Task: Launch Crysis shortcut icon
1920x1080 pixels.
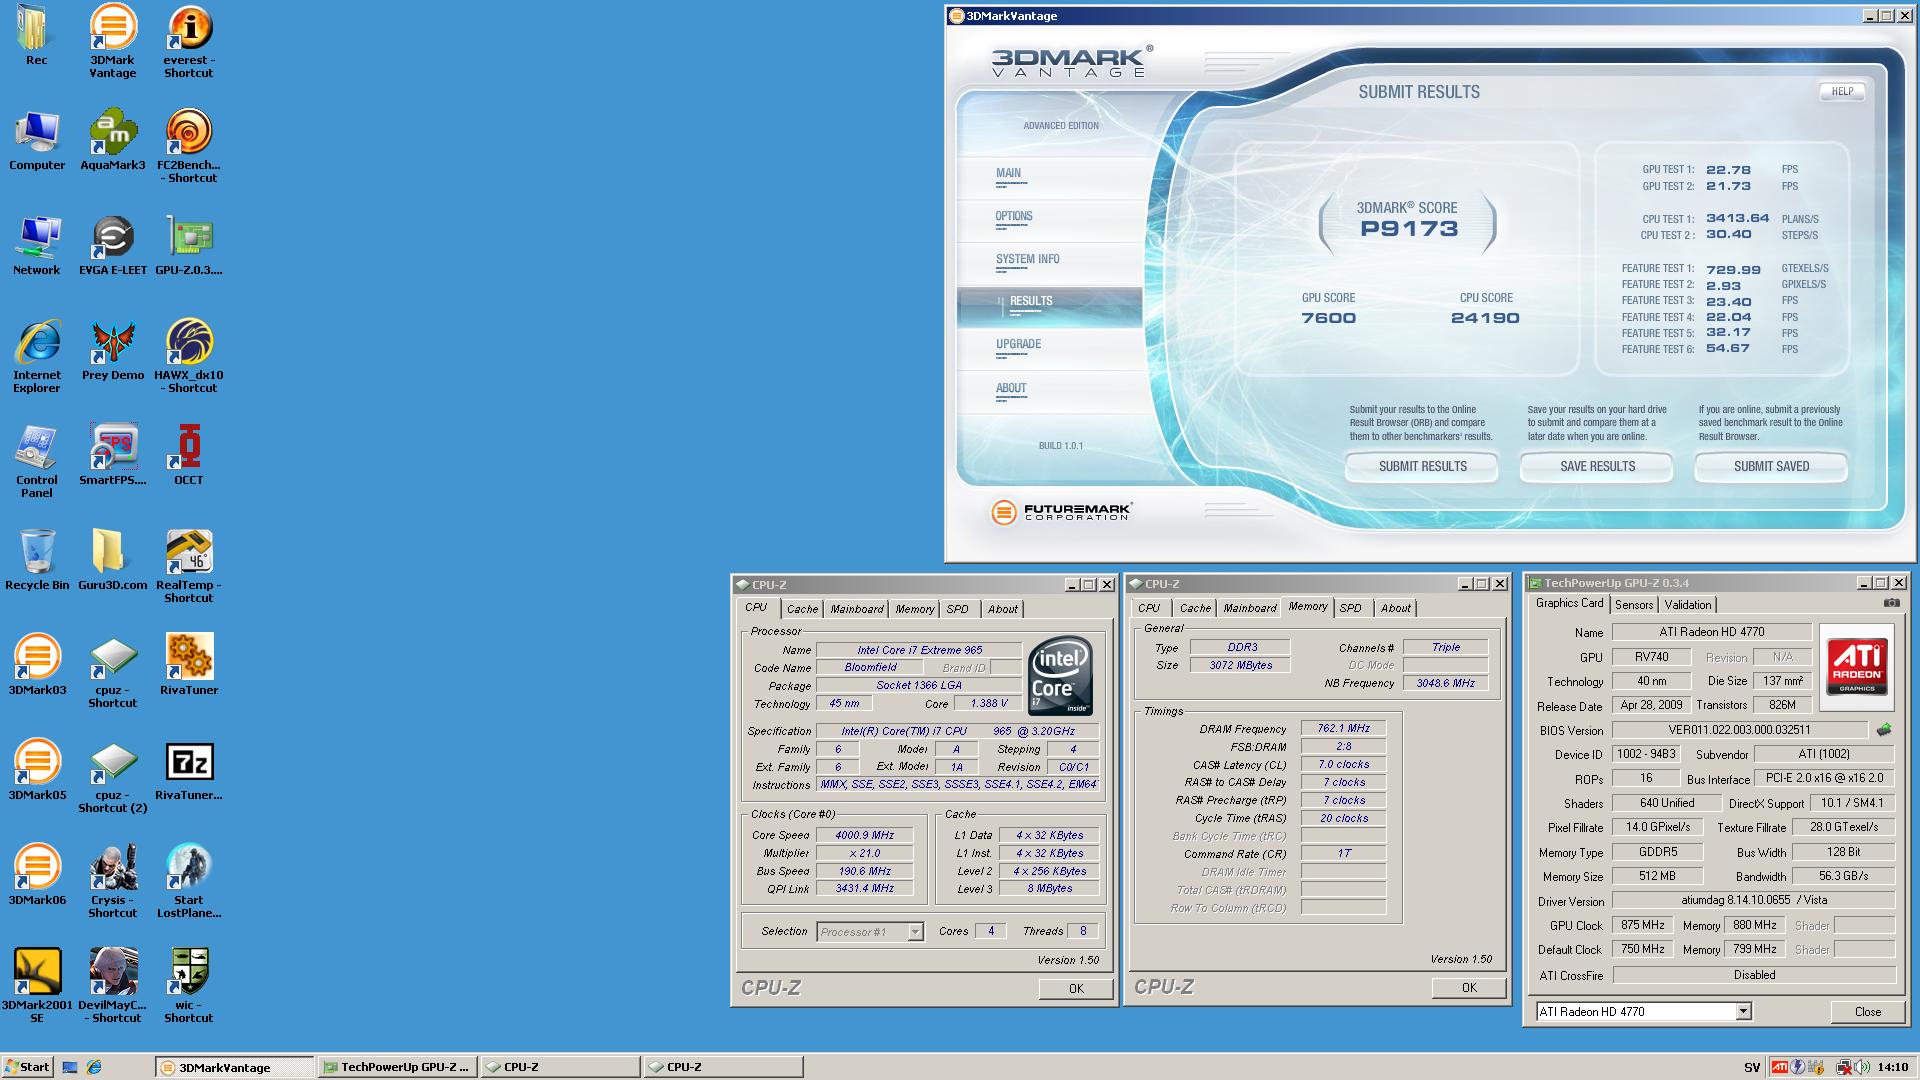Action: click(112, 881)
